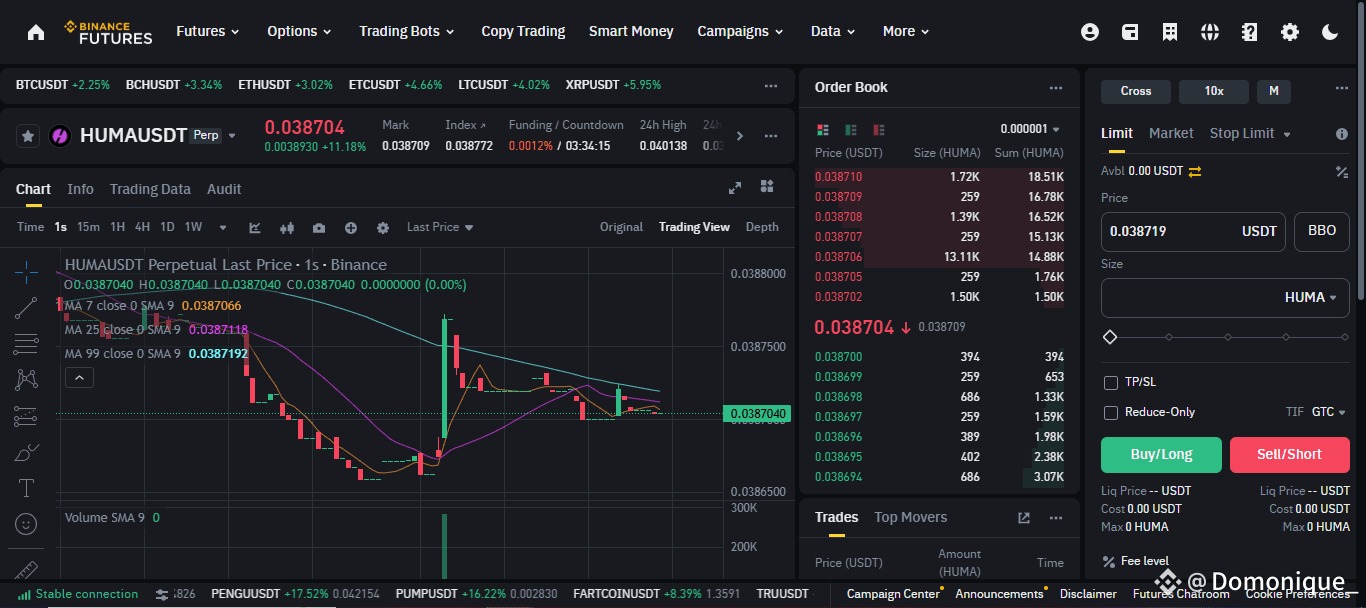Open the Trading Bots menu
This screenshot has width=1366, height=608.
(400, 31)
